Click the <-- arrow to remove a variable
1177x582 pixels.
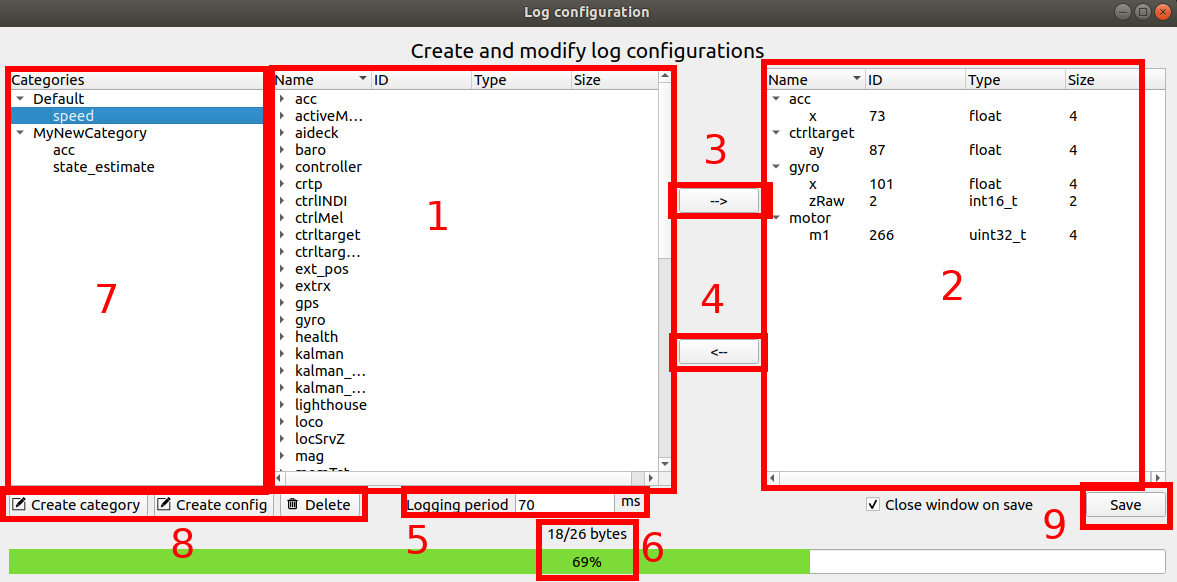click(718, 351)
